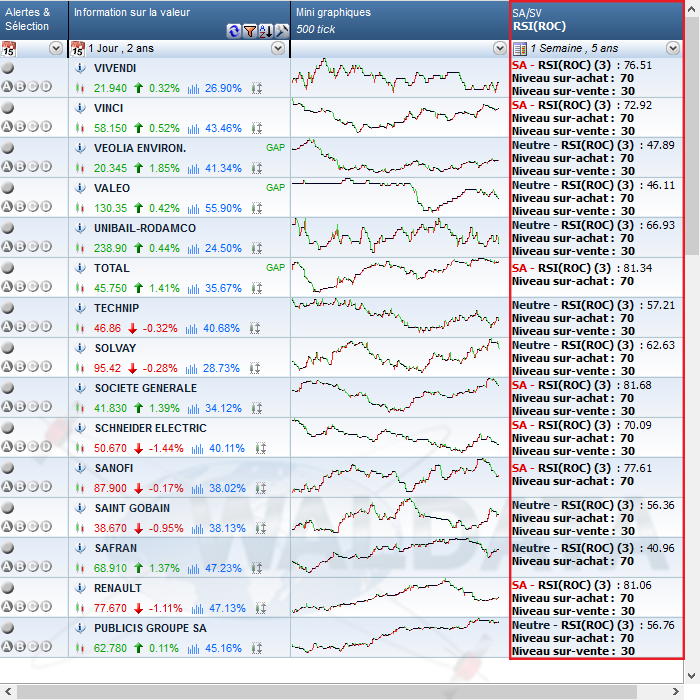700x700 pixels.
Task: Open SANOFI info icon
Action: point(80,468)
